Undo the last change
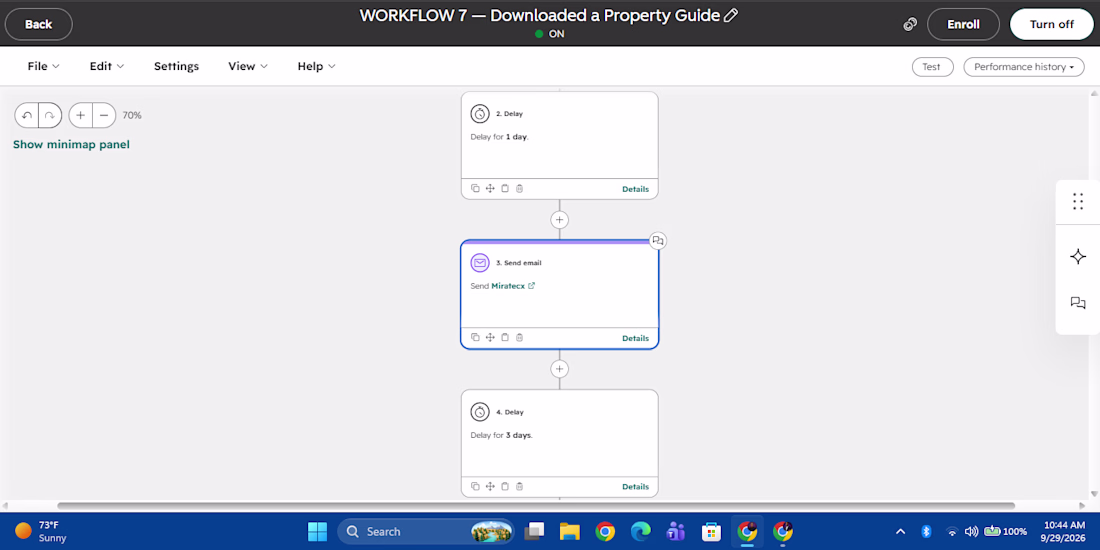 (x=27, y=115)
